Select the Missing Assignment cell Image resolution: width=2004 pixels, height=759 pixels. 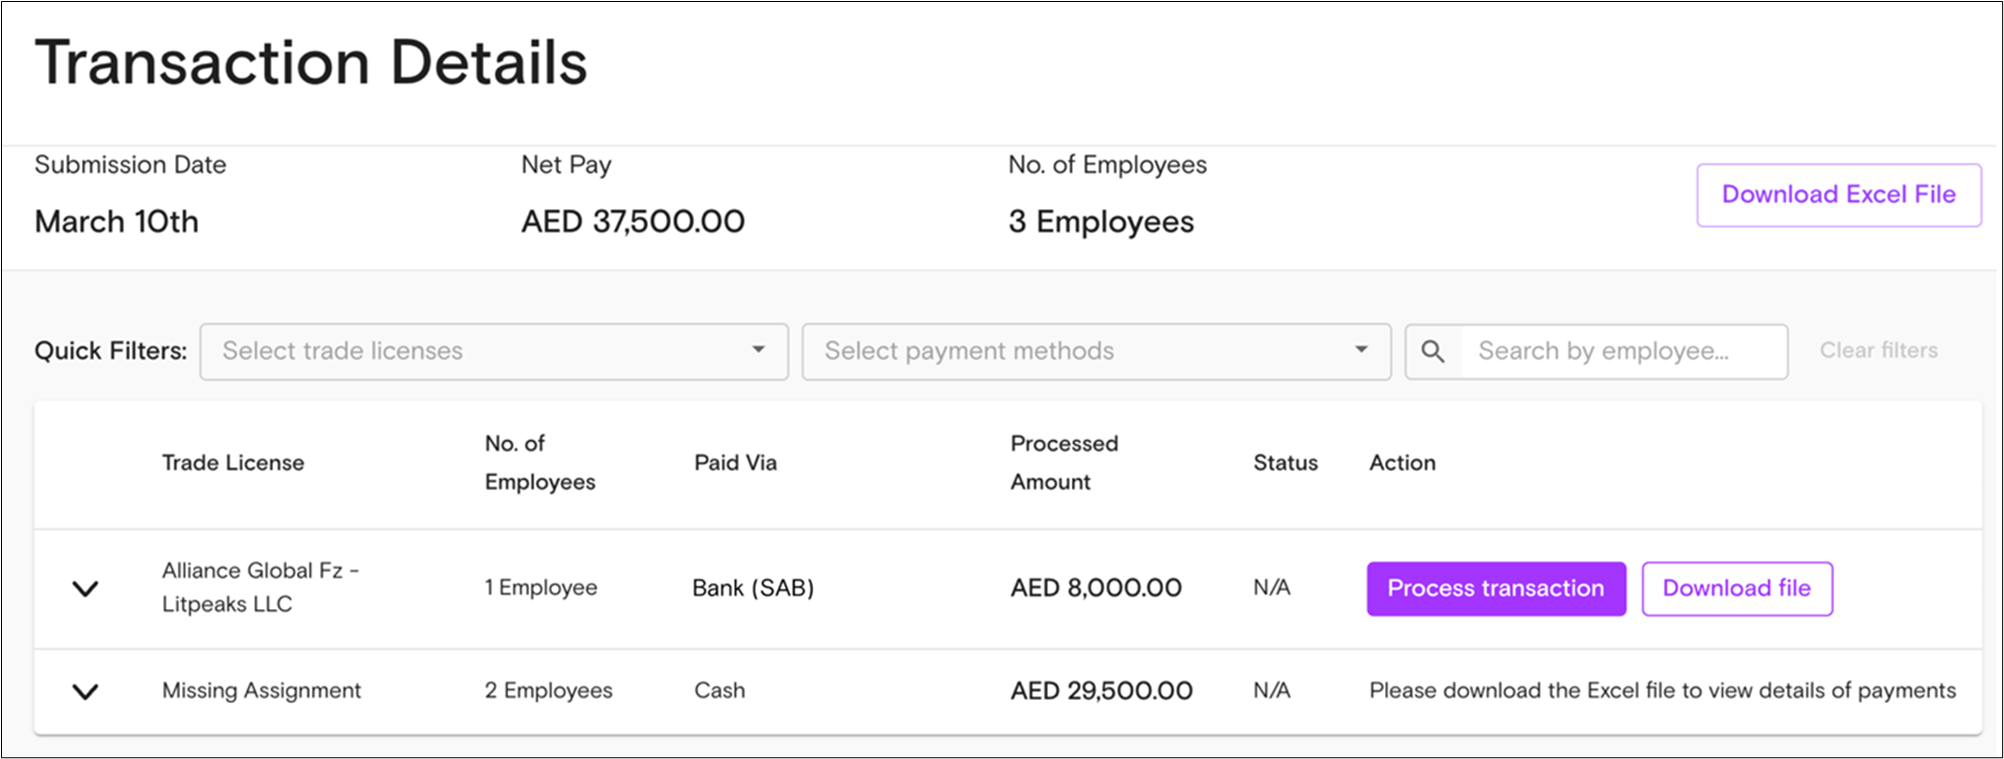point(261,690)
